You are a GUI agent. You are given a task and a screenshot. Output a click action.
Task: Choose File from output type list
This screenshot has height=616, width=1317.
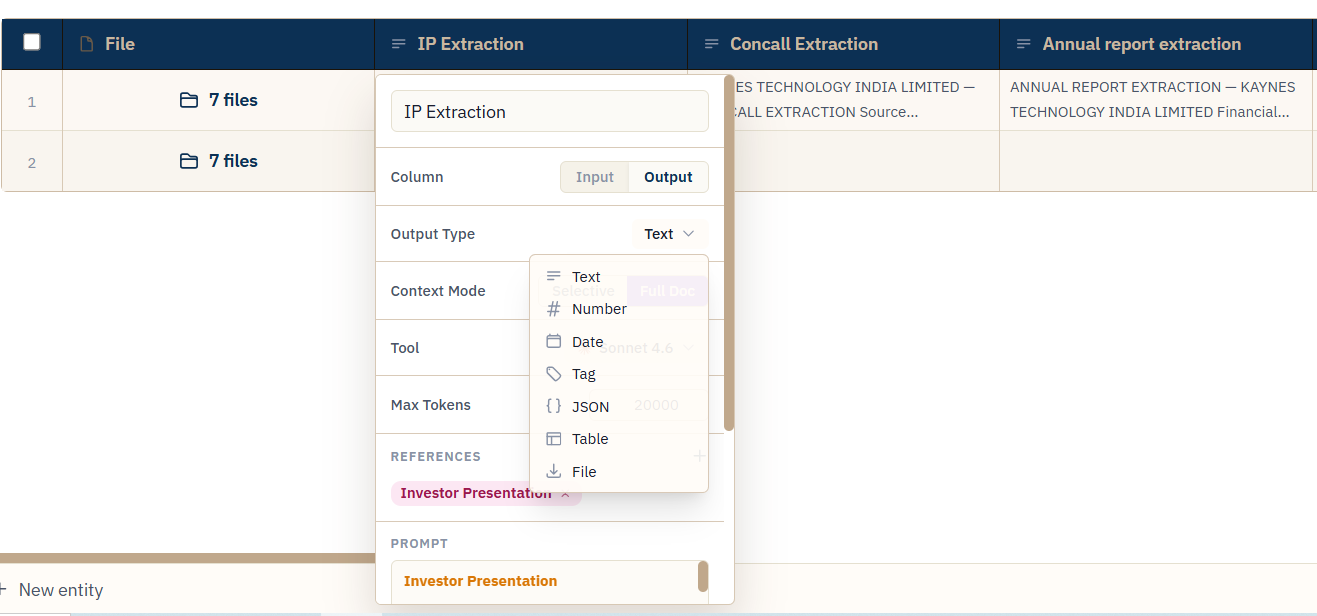[x=619, y=472]
